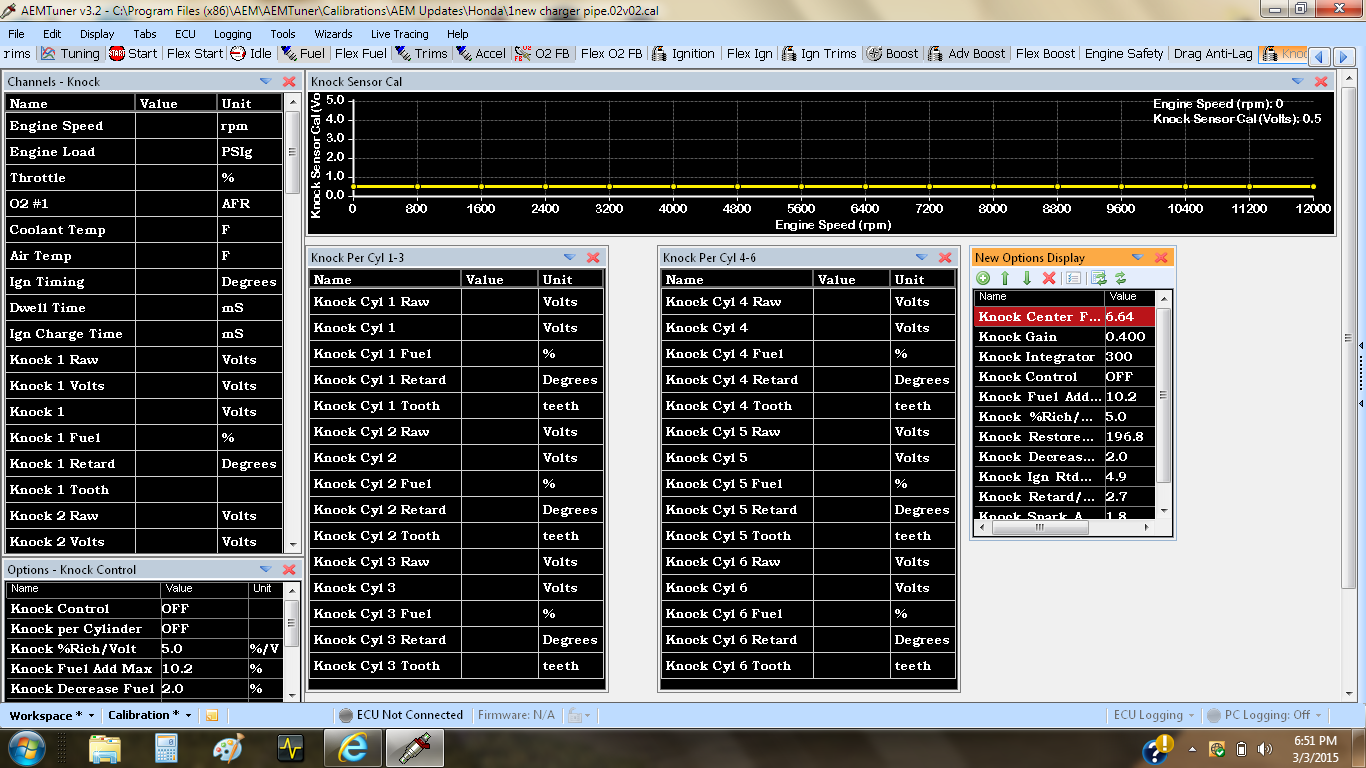Open the Wizards menu
1366x768 pixels.
coord(333,34)
